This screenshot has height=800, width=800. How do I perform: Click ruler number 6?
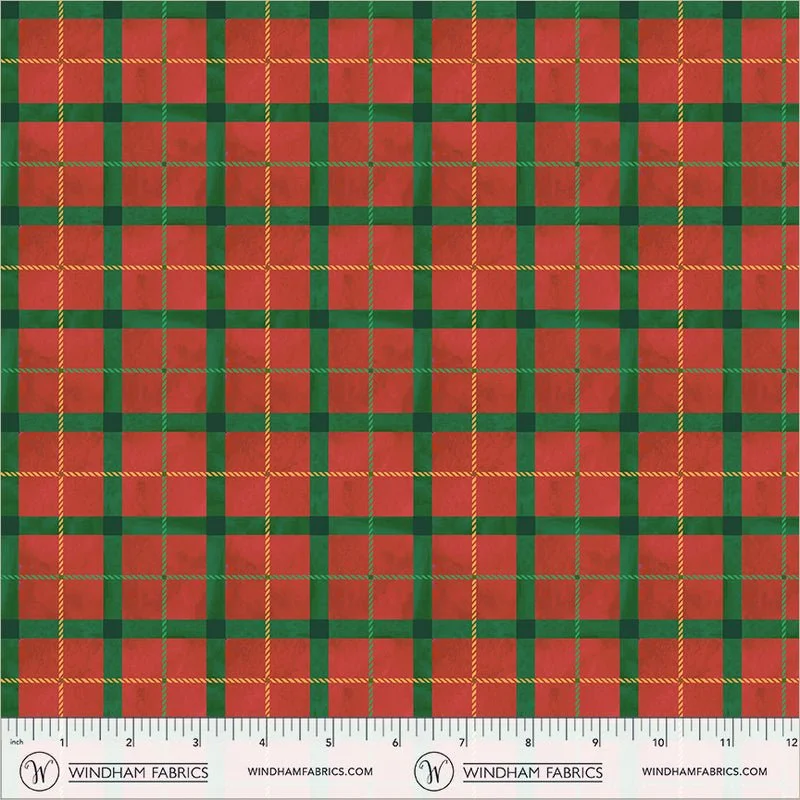tap(395, 742)
